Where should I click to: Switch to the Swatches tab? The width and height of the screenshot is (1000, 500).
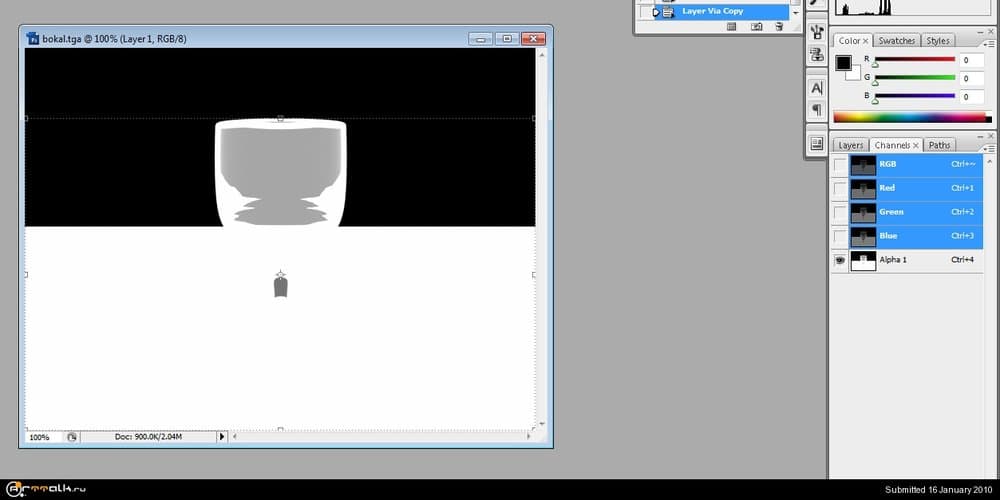896,41
